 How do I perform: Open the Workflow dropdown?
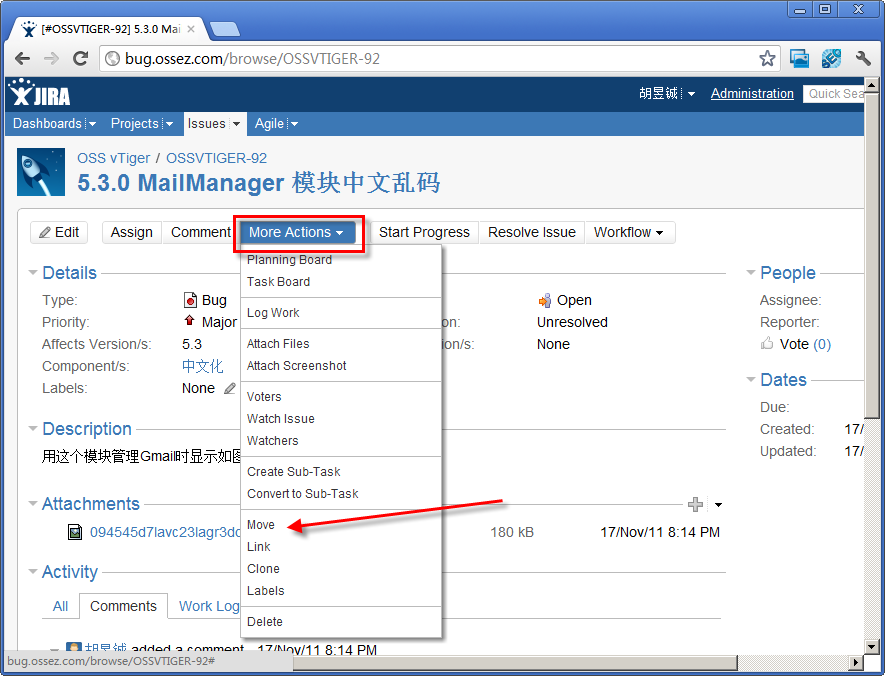[x=629, y=232]
